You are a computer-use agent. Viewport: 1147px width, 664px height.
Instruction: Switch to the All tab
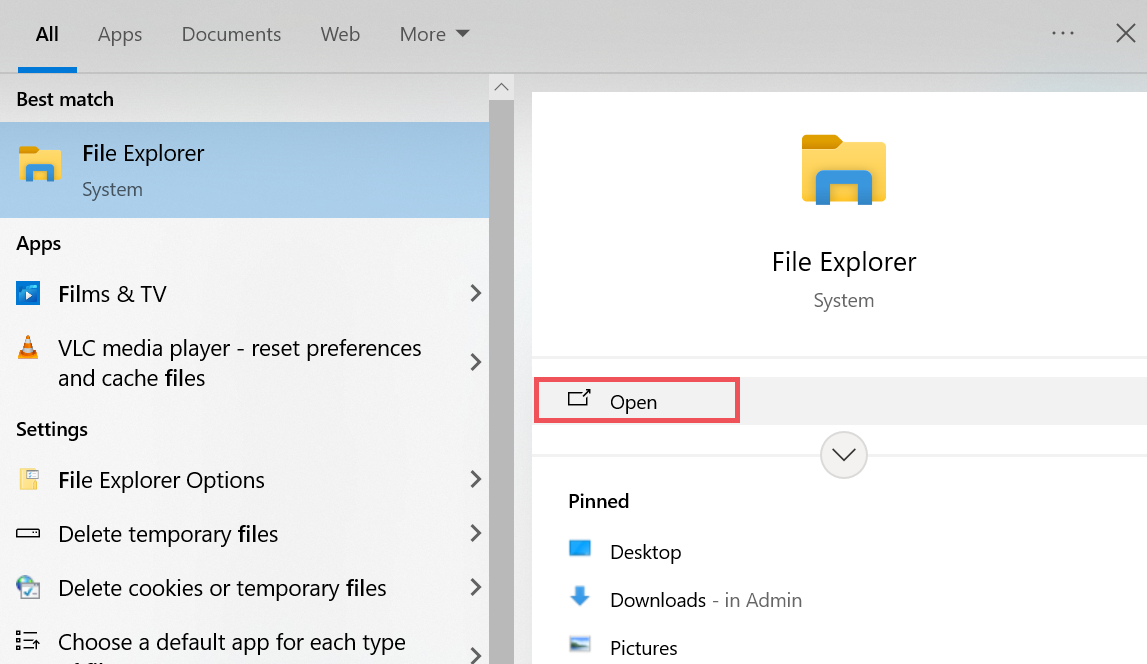click(47, 34)
